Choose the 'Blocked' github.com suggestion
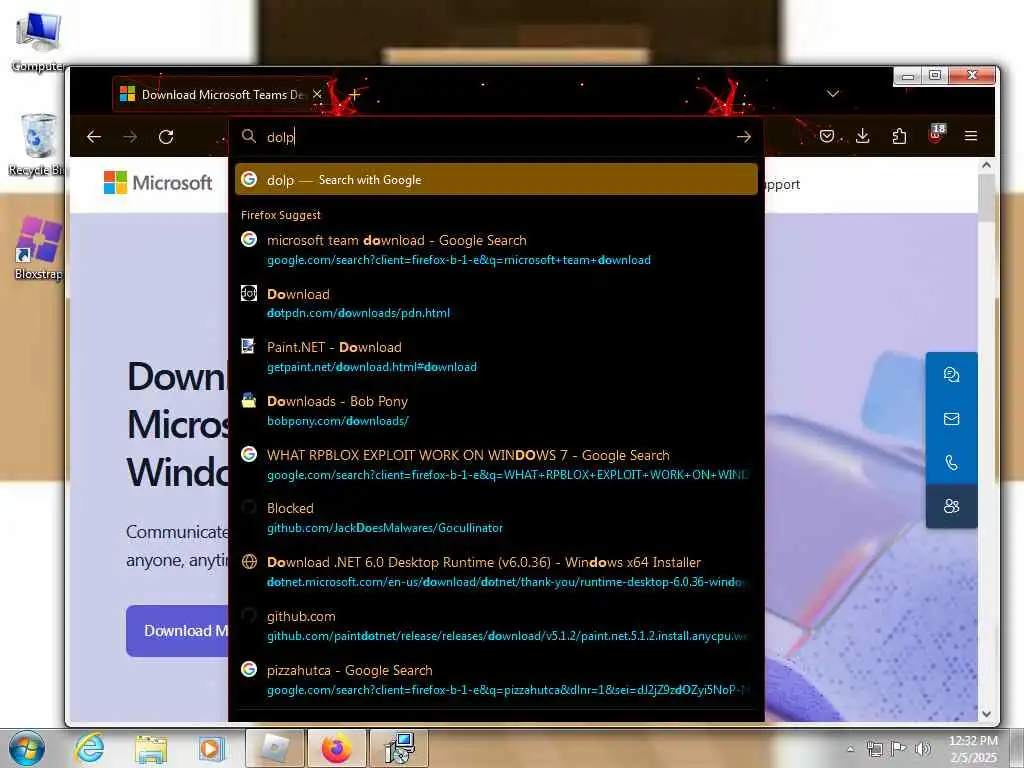Viewport: 1024px width, 768px height. pyautogui.click(x=496, y=518)
